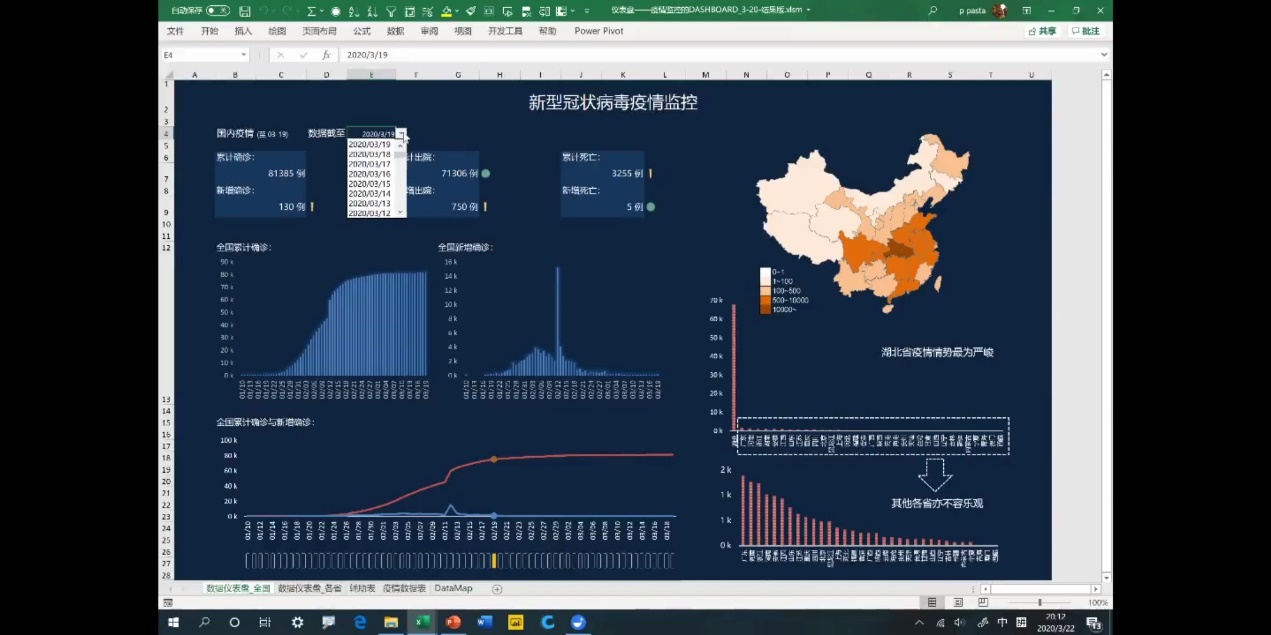Add a new sheet with plus icon

coord(497,589)
